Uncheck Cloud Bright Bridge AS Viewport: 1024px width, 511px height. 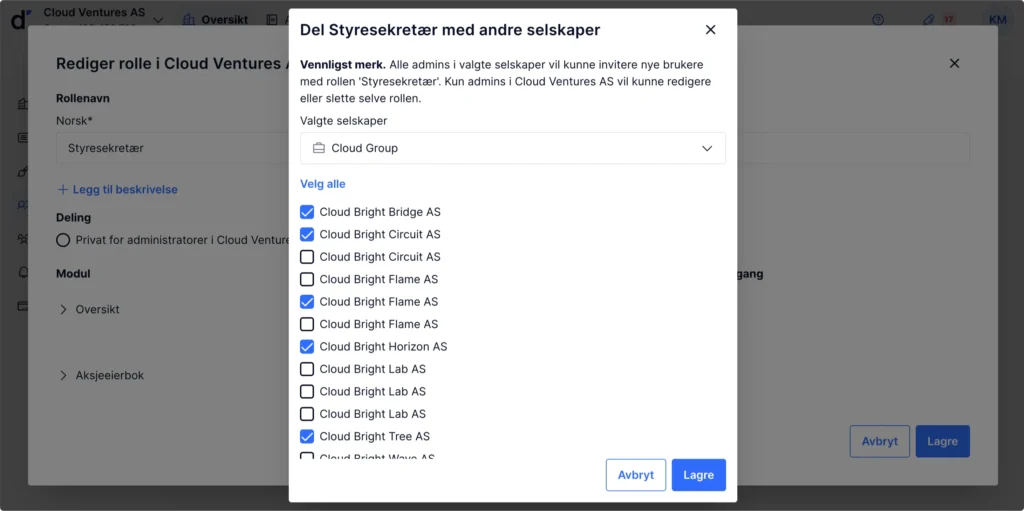307,212
